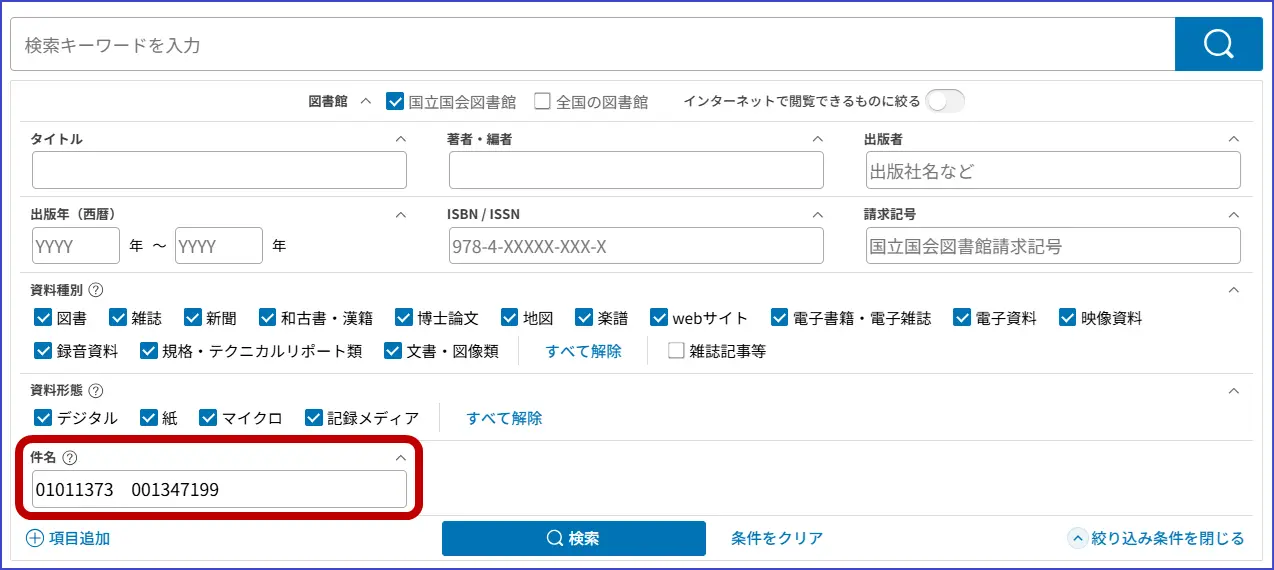
Task: Uncheck the 博士論文 material type
Action: coord(404,318)
